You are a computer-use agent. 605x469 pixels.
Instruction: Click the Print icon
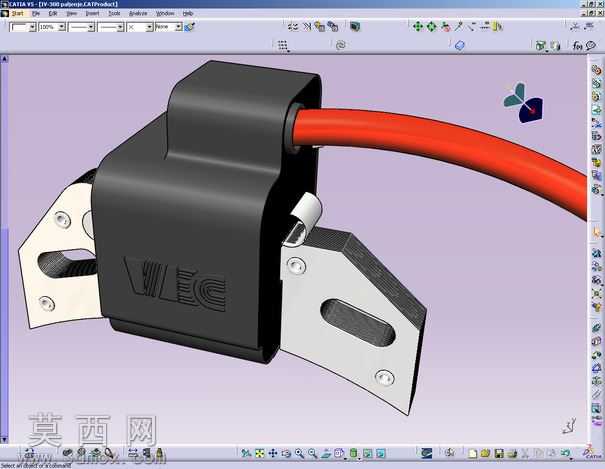tap(512, 454)
